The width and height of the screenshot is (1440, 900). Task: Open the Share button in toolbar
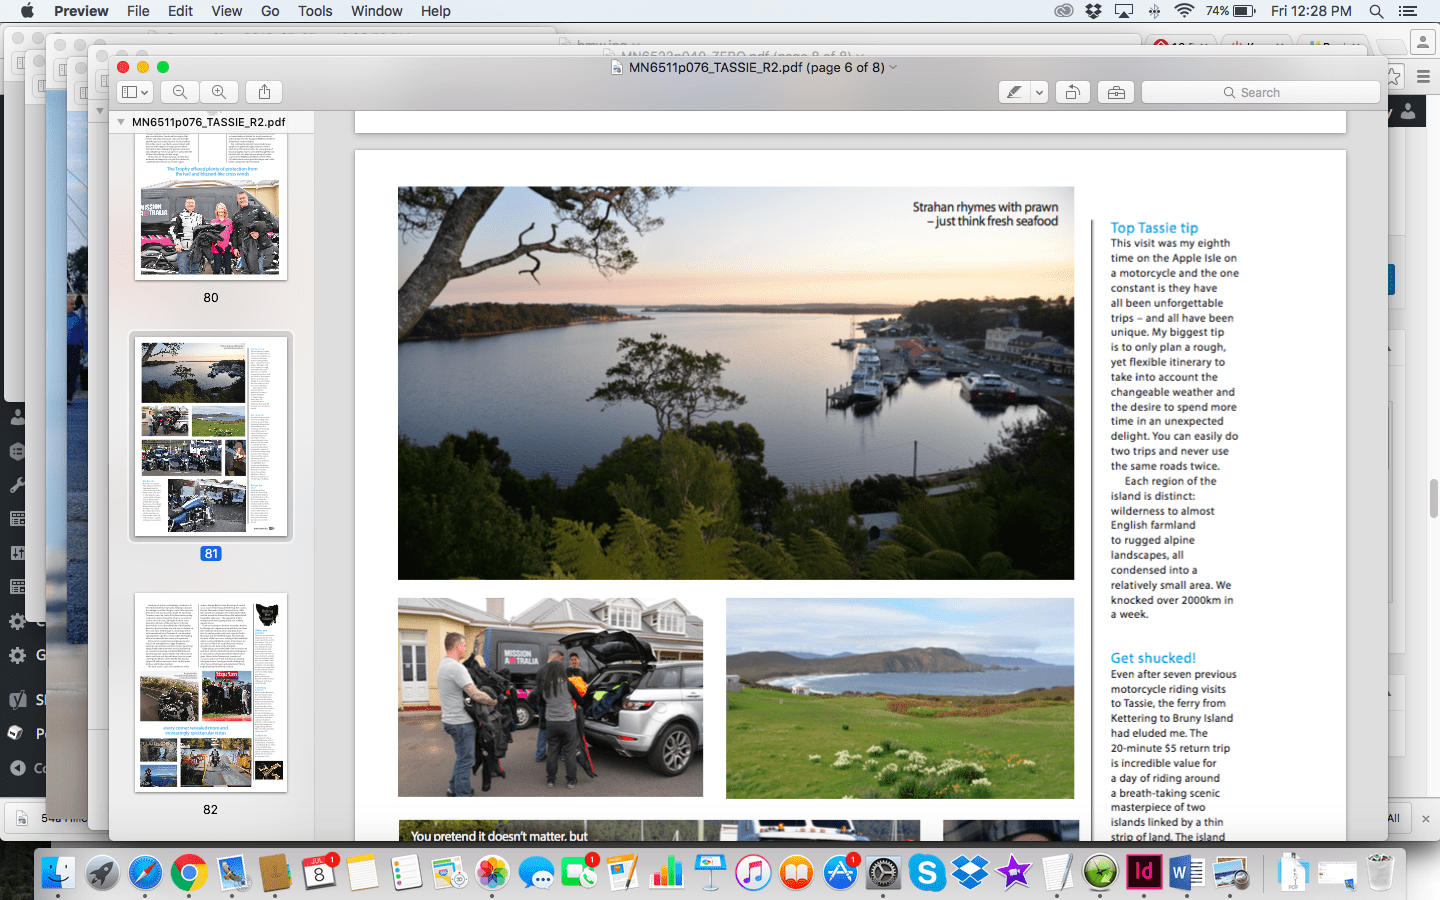[x=264, y=92]
